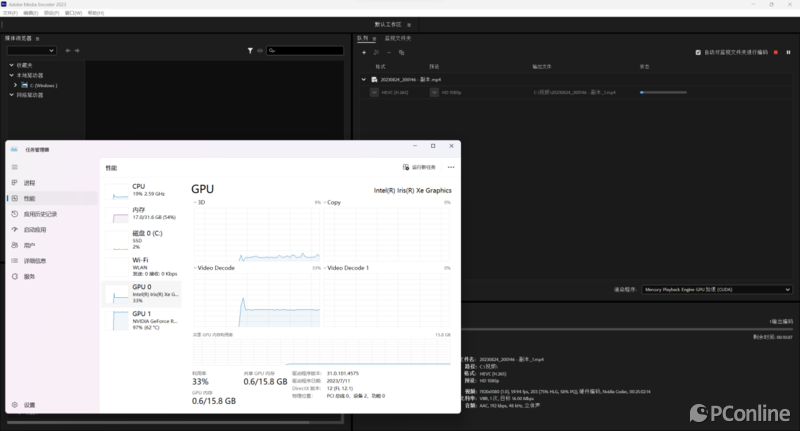The image size is (800, 431).
Task: Expand the C: (Windows) drive
Action: (16, 85)
